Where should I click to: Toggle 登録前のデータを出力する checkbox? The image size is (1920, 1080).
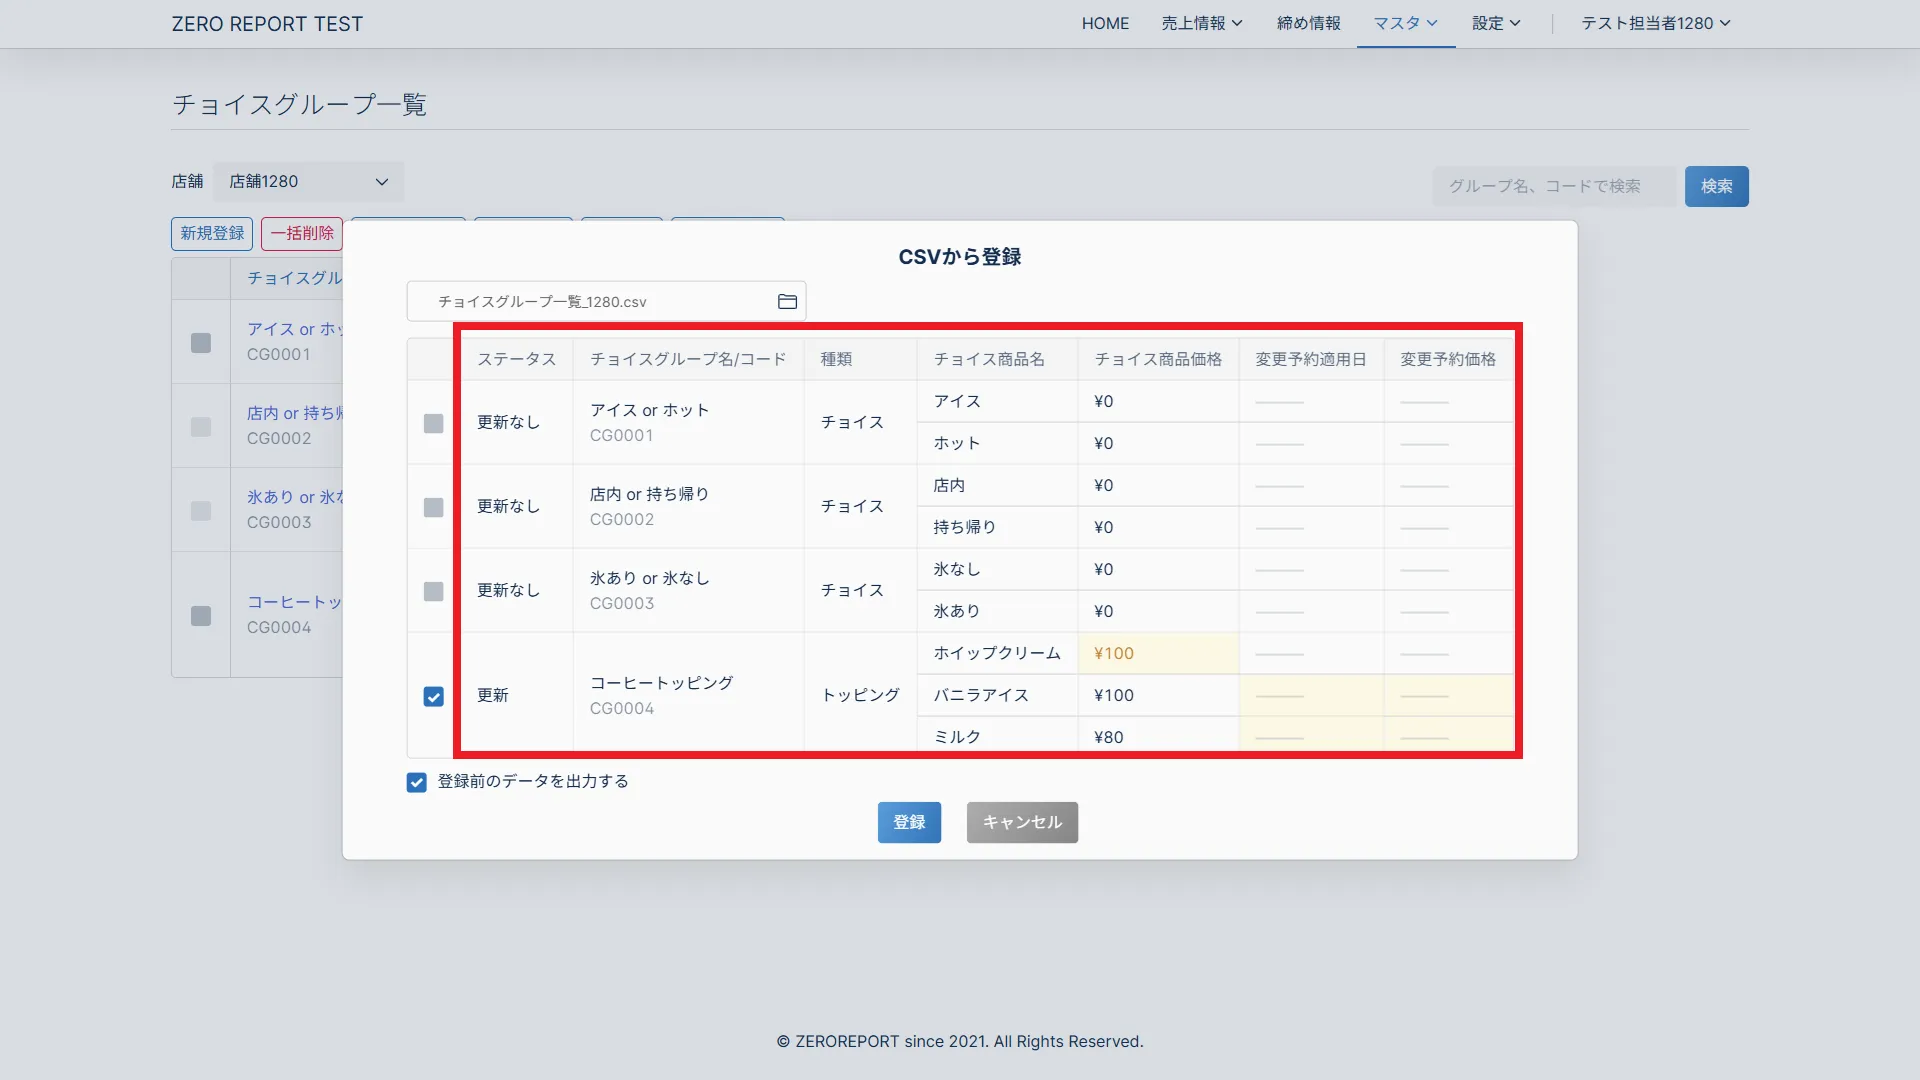pos(417,782)
